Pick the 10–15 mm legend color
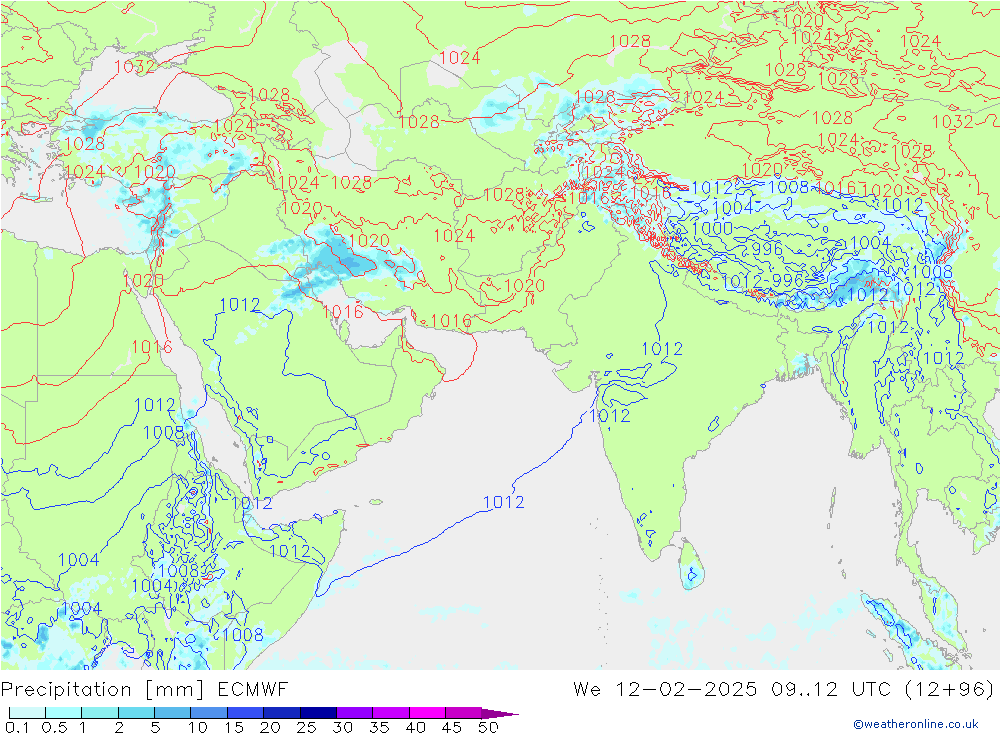Screen dimensions: 1000x733 (209, 713)
